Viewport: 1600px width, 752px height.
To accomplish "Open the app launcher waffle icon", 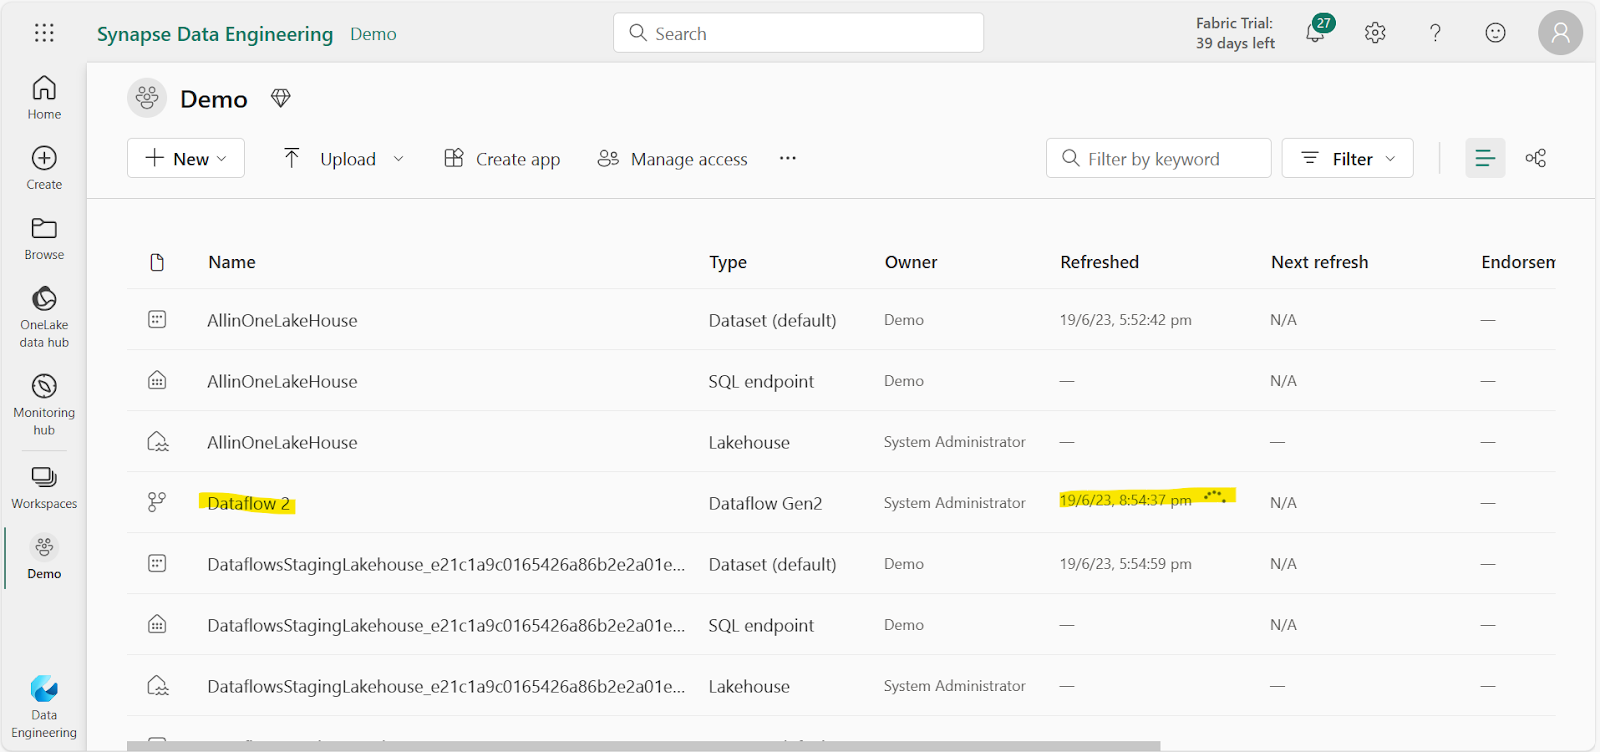I will pyautogui.click(x=44, y=33).
